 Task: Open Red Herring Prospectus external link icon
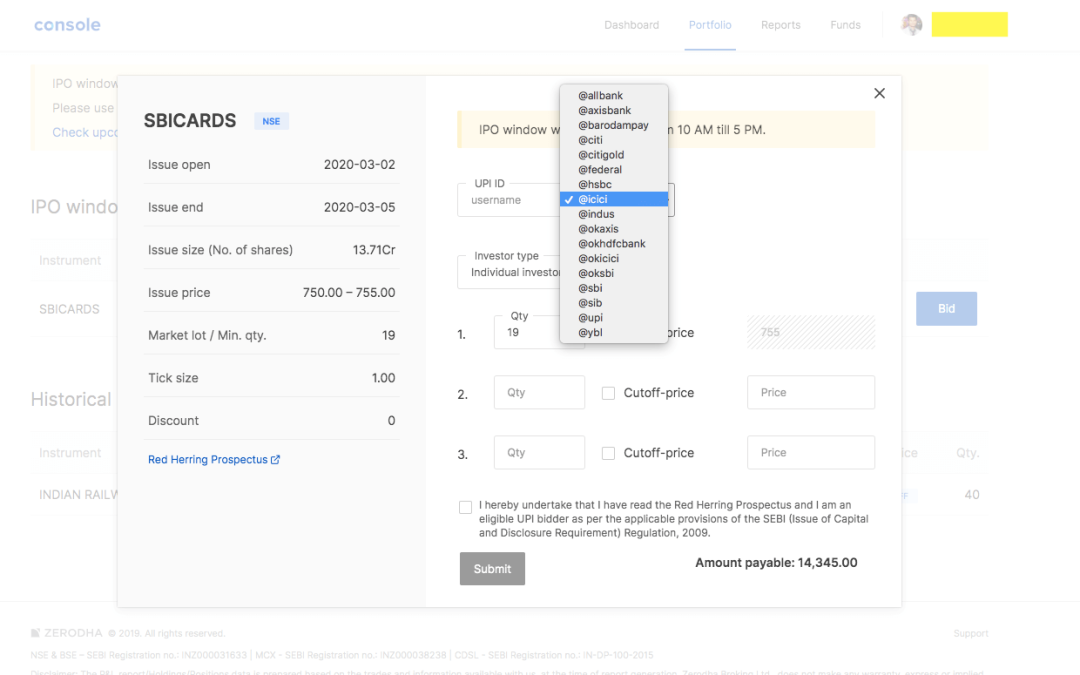coord(276,459)
